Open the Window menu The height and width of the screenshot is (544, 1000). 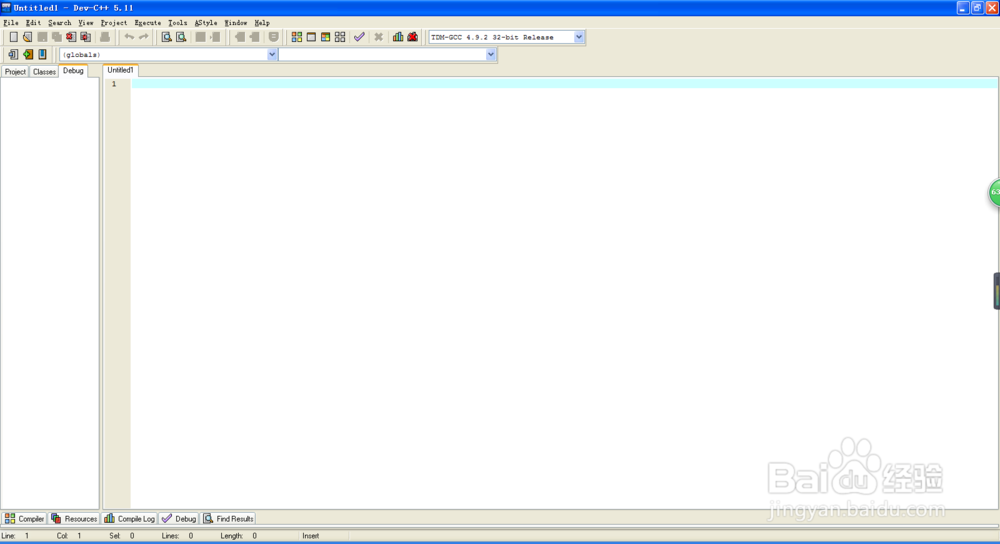tap(235, 22)
